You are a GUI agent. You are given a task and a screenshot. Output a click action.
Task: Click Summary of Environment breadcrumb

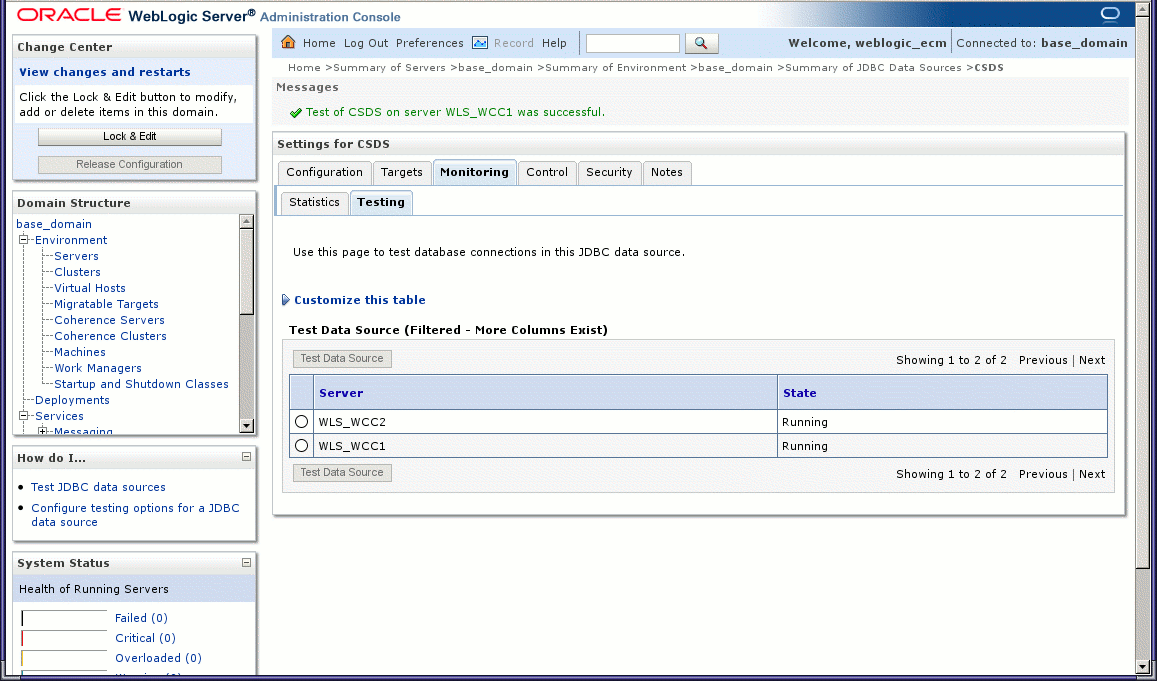coord(615,67)
